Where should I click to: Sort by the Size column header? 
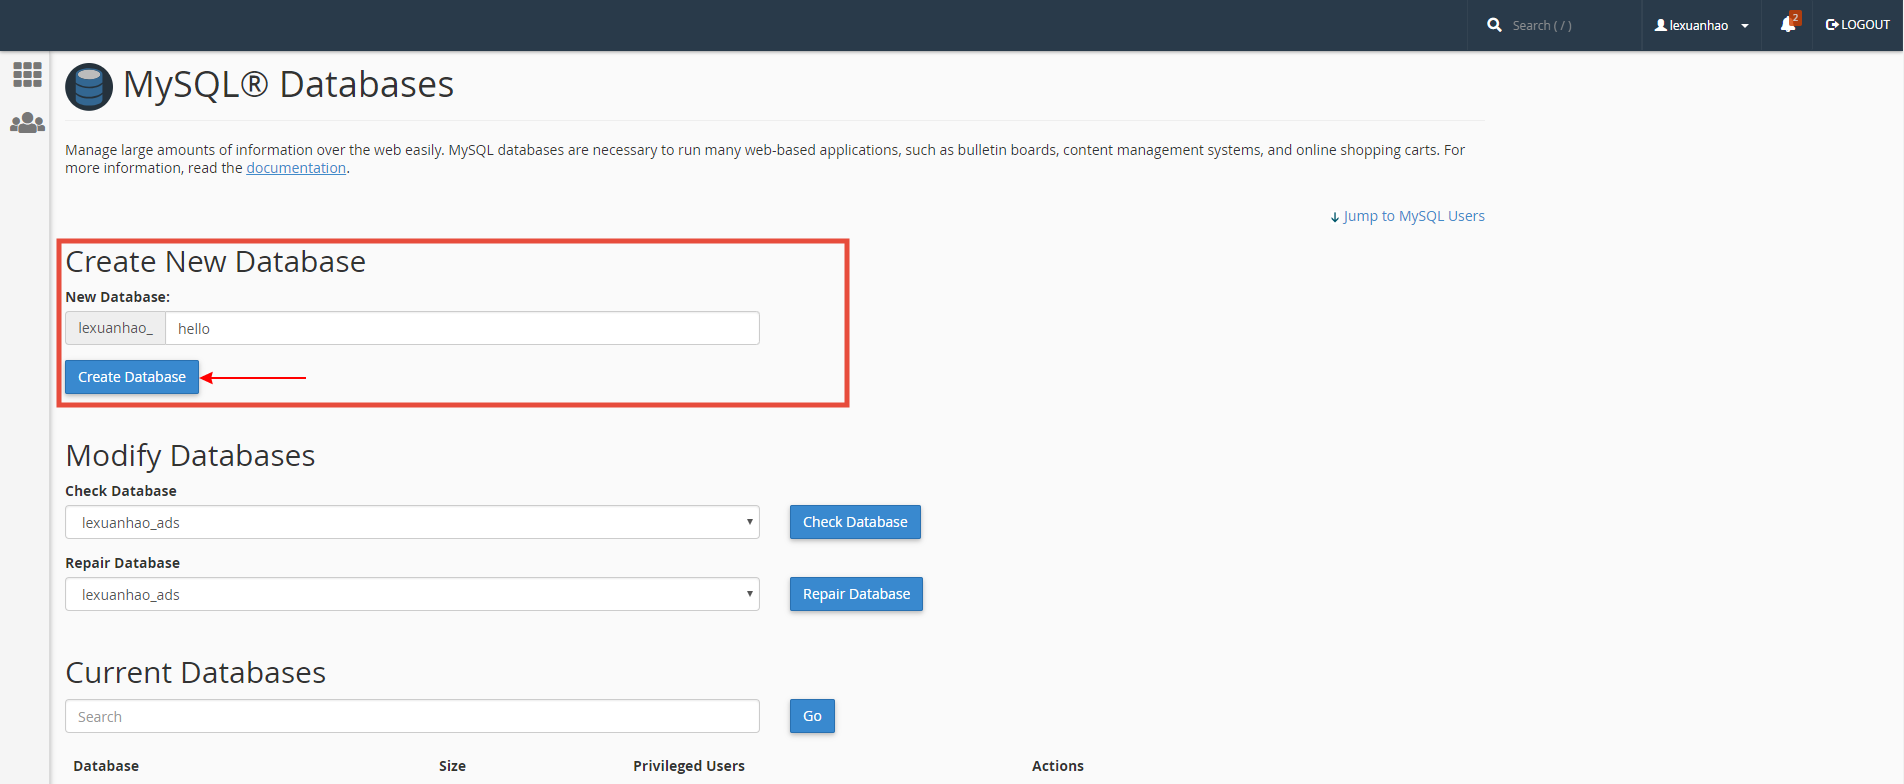pos(452,766)
